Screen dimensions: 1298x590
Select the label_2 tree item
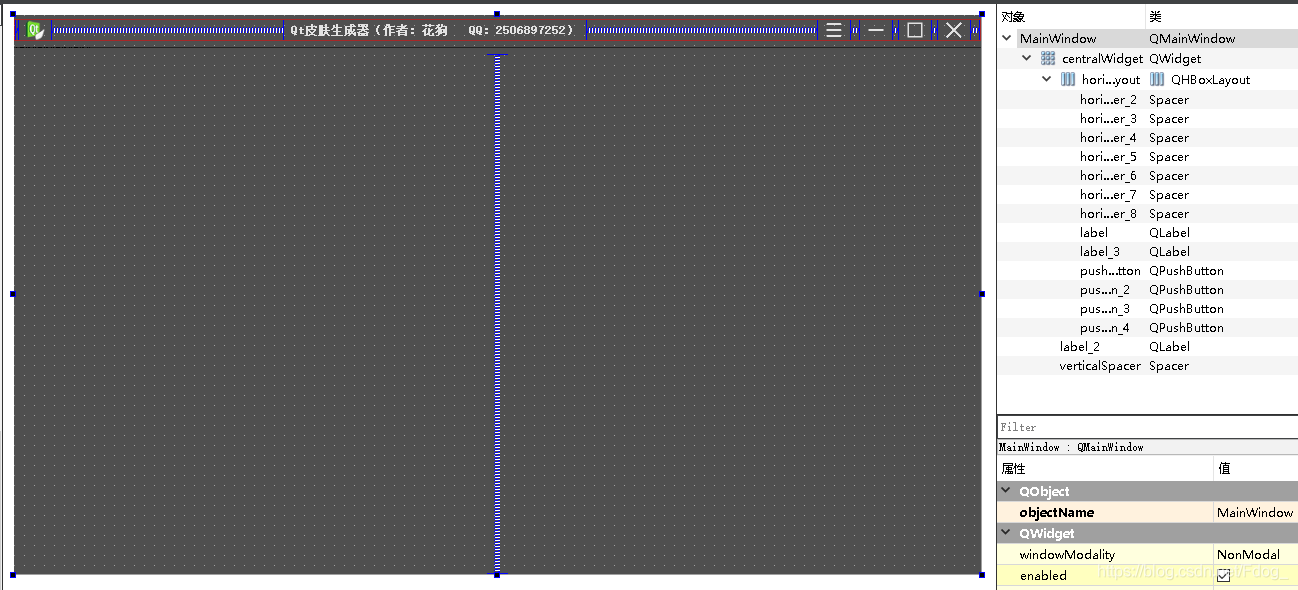[x=1080, y=347]
